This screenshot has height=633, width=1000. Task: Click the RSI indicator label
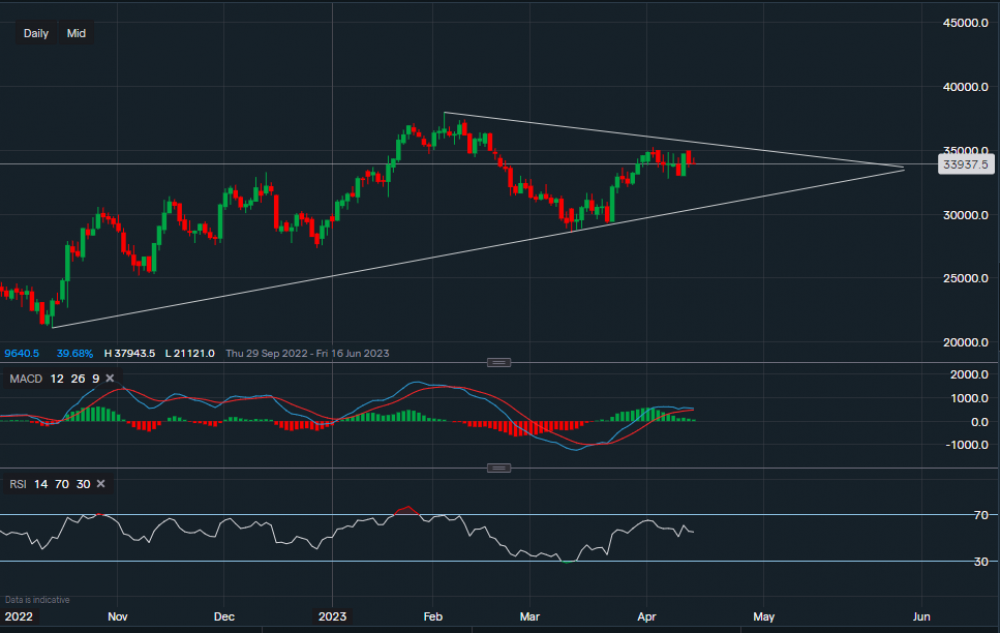click(x=17, y=484)
